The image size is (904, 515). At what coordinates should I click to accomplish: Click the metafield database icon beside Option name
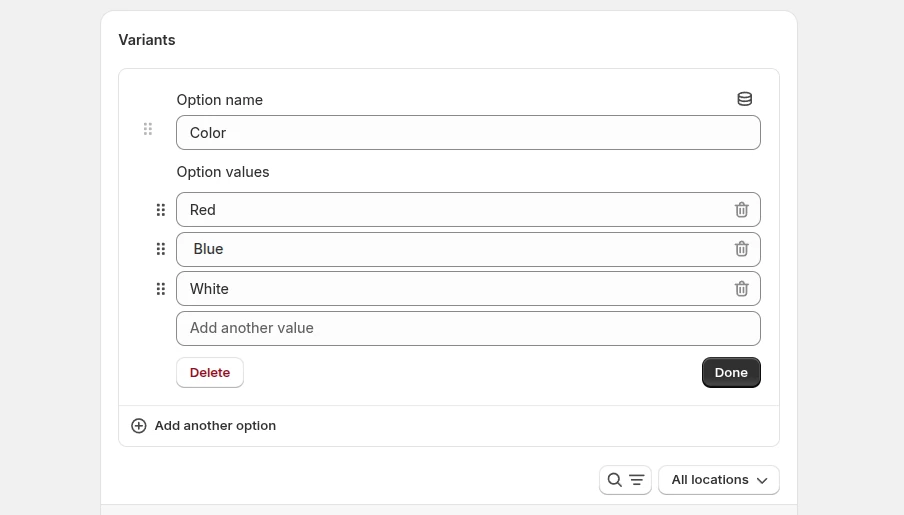coord(744,99)
